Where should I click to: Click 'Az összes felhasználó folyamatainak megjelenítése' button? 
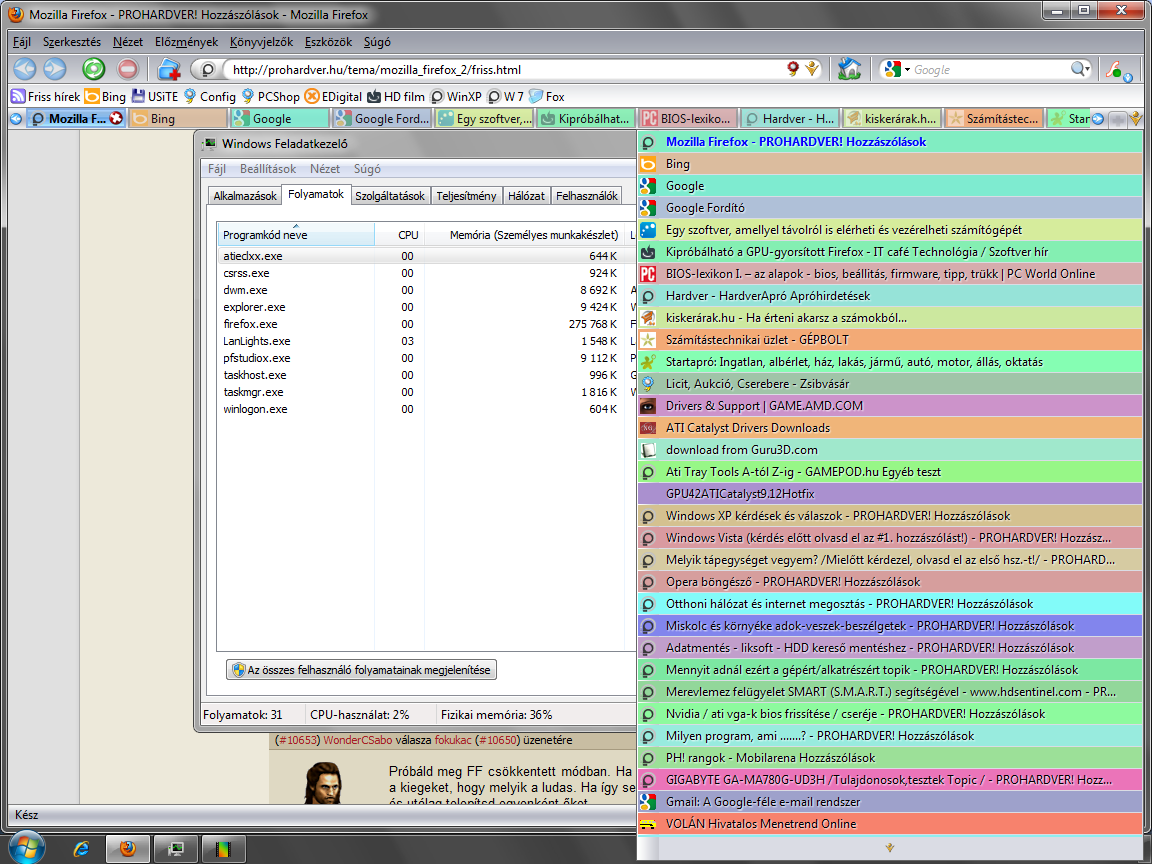tap(361, 670)
